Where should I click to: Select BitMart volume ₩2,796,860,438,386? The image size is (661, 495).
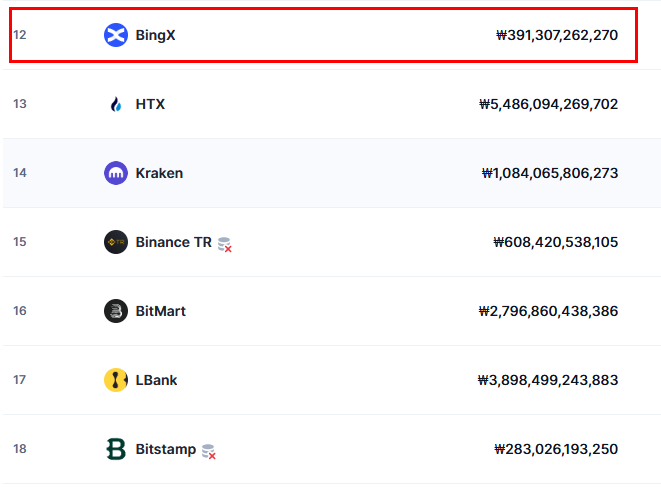pos(548,311)
